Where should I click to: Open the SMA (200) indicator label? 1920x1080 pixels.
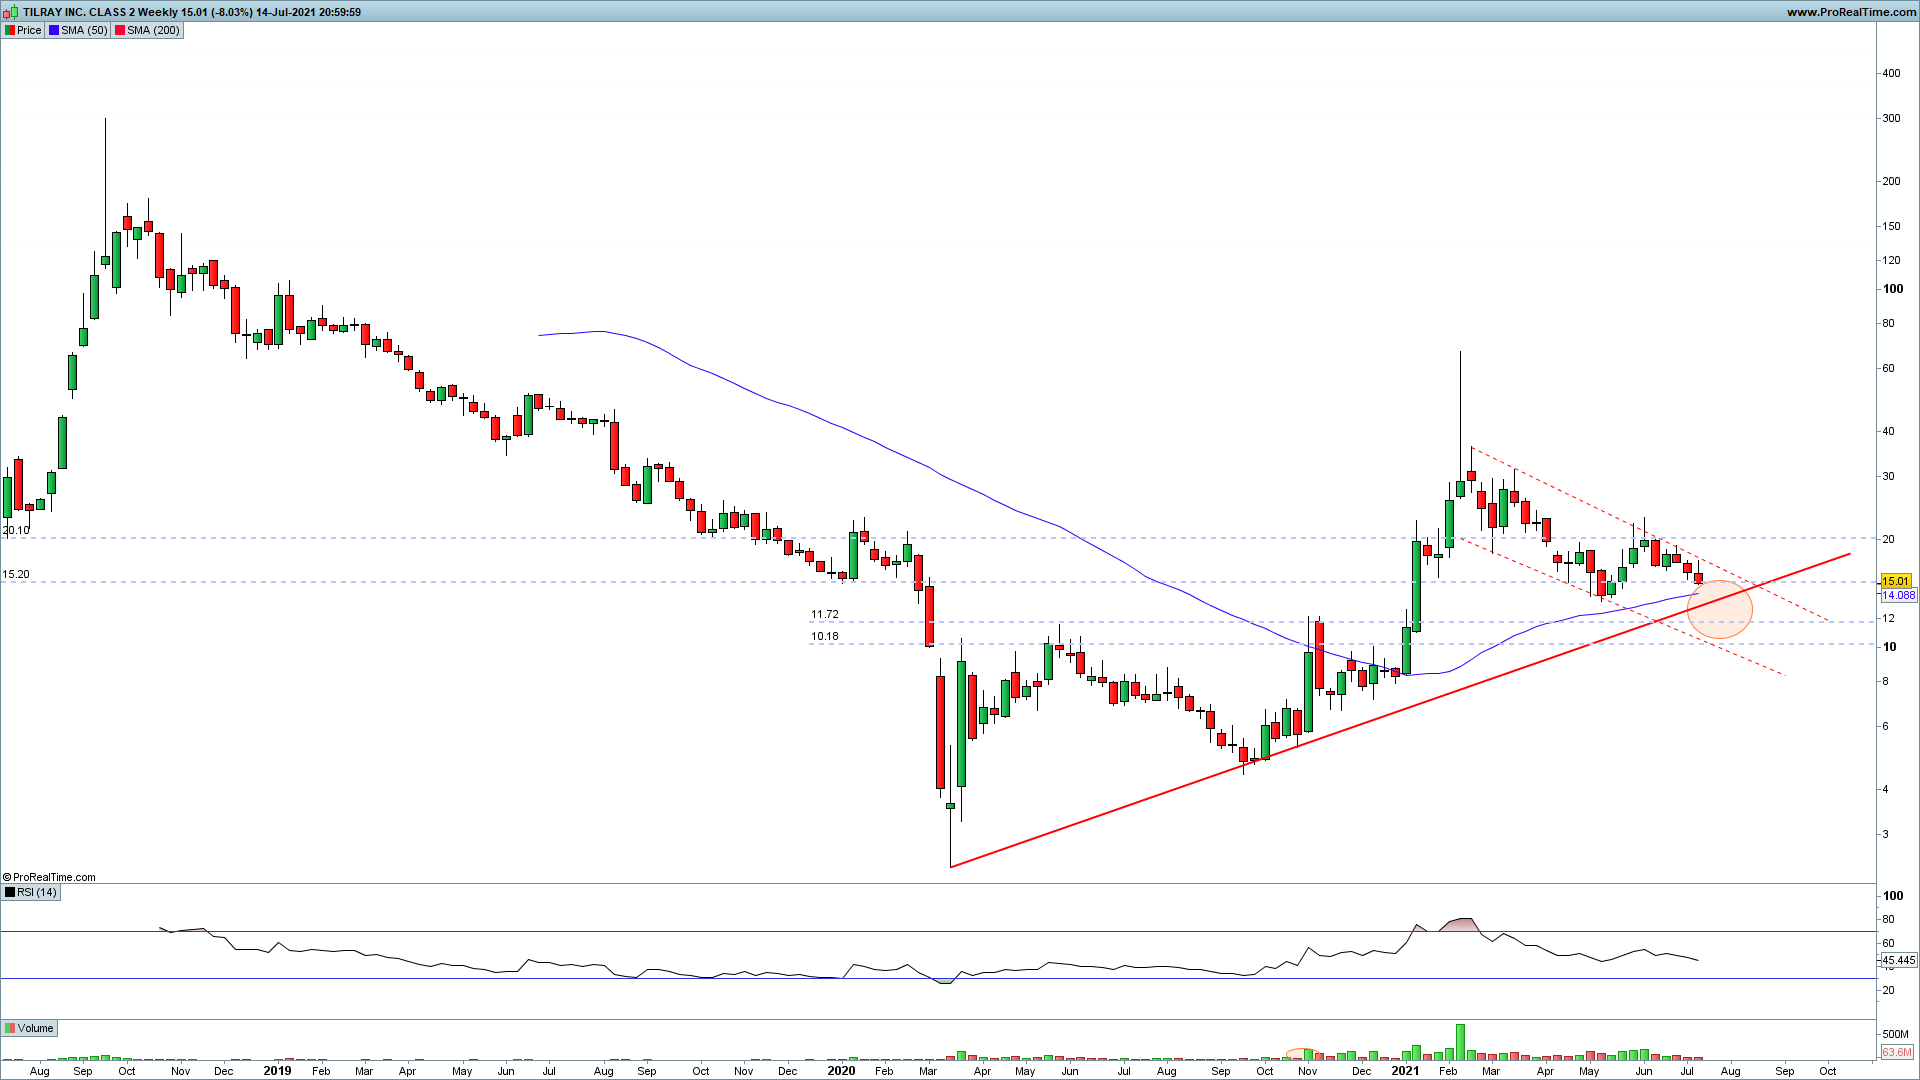pyautogui.click(x=152, y=30)
